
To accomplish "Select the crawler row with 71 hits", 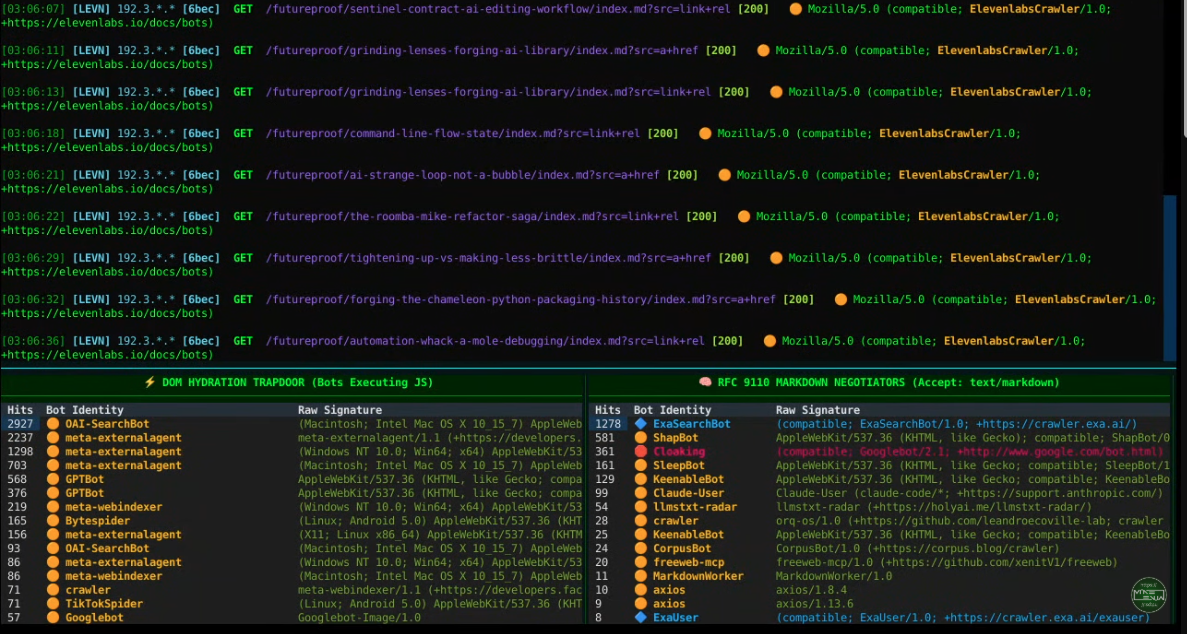I will (293, 590).
